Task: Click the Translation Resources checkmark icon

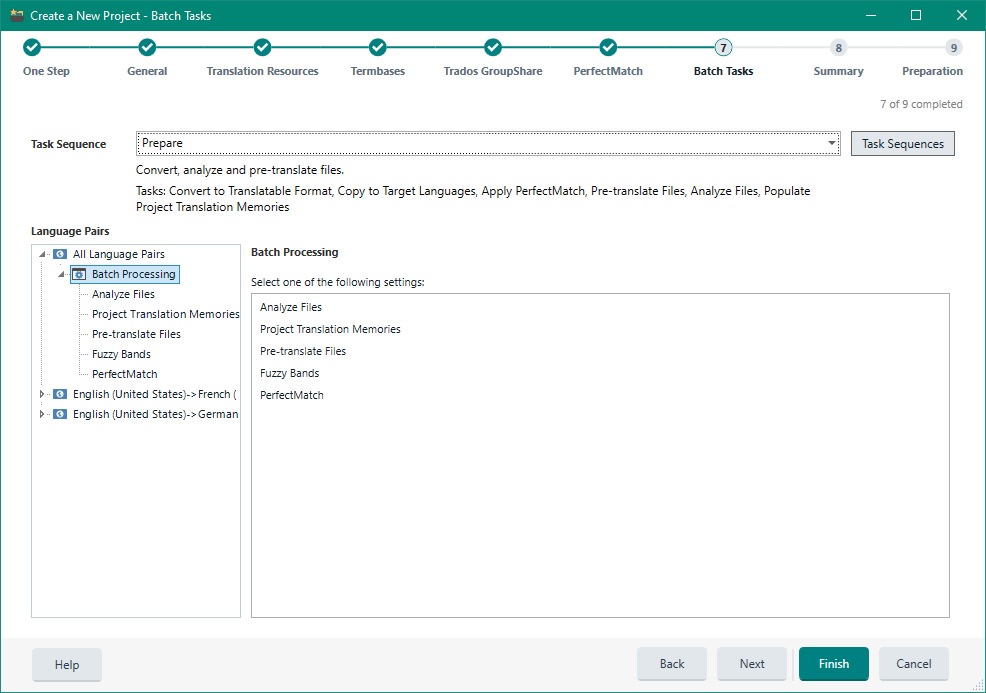Action: [262, 46]
